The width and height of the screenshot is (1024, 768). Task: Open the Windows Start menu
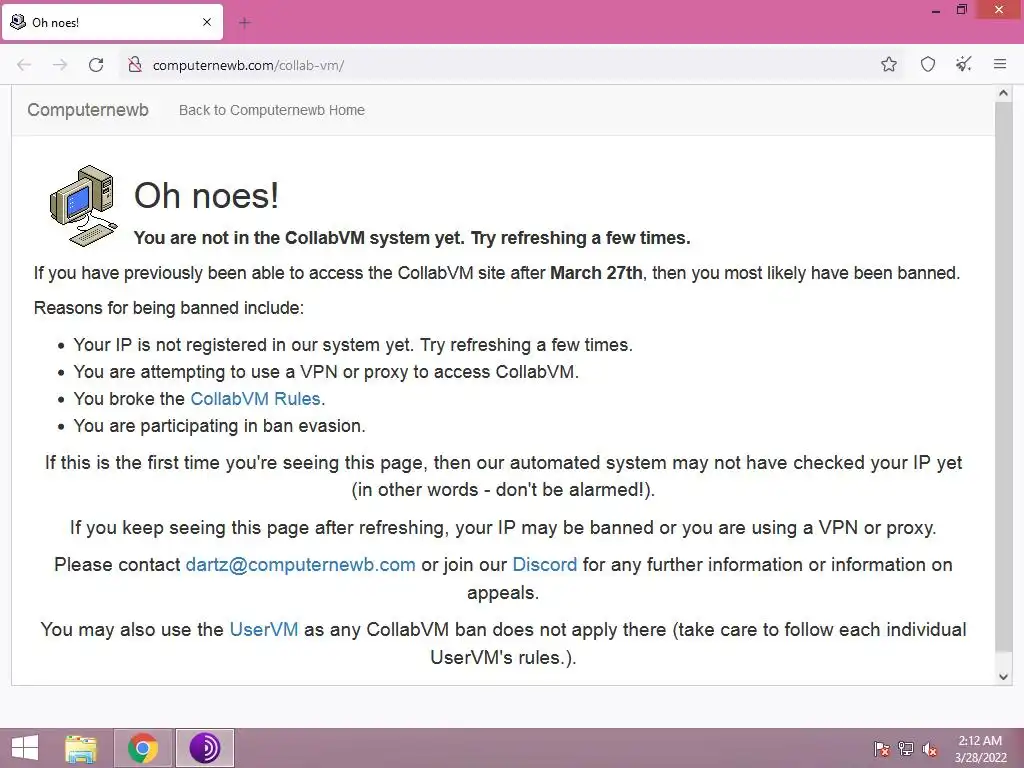pos(25,748)
